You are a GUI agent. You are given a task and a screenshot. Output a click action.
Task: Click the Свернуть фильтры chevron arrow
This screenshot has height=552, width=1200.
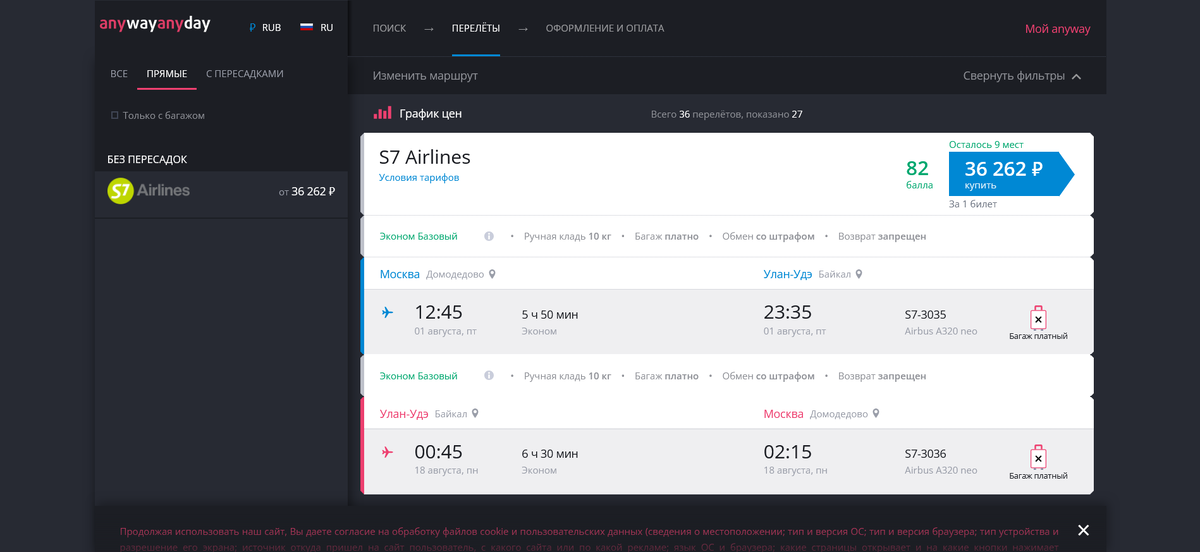(1076, 77)
